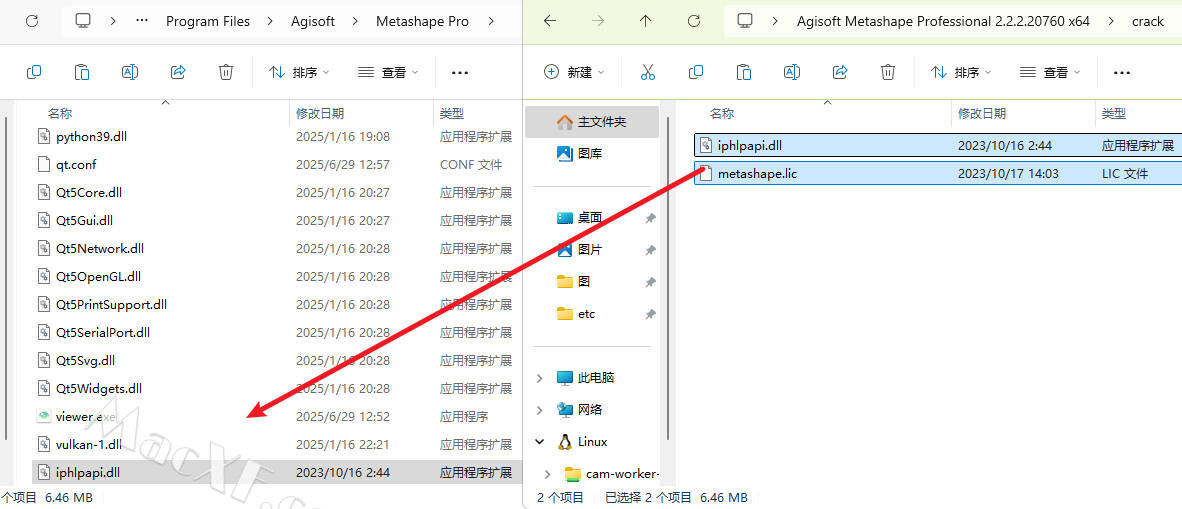Sort right window by 修改日期 column

pyautogui.click(x=982, y=114)
